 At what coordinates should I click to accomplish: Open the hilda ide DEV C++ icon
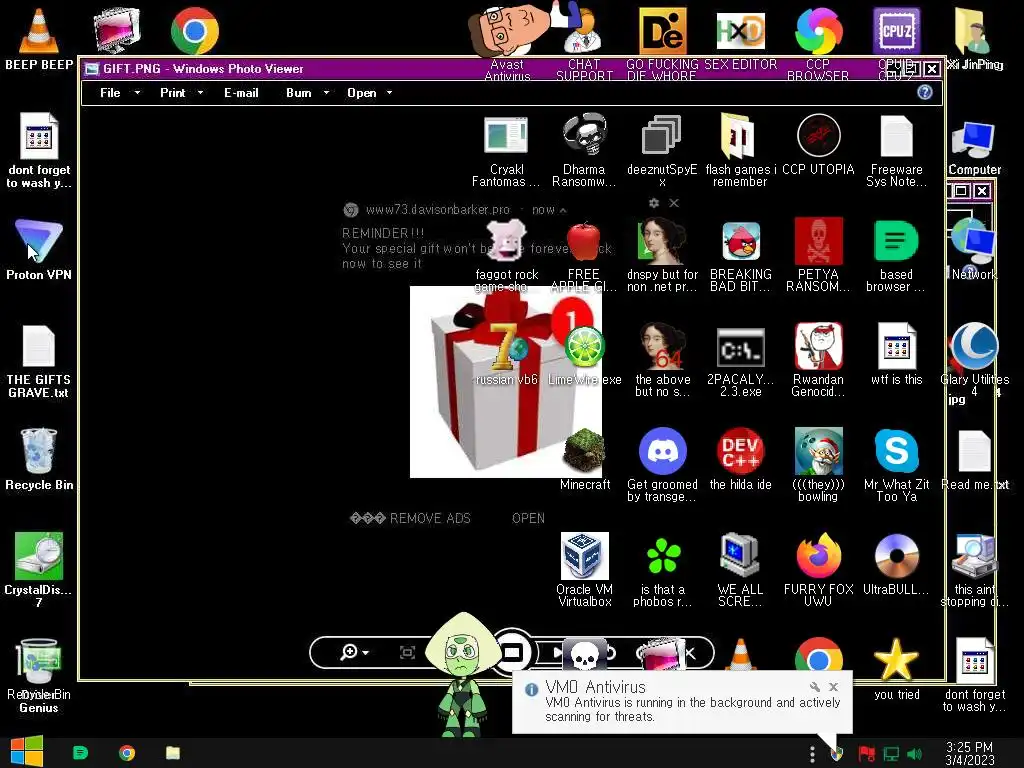tap(741, 451)
